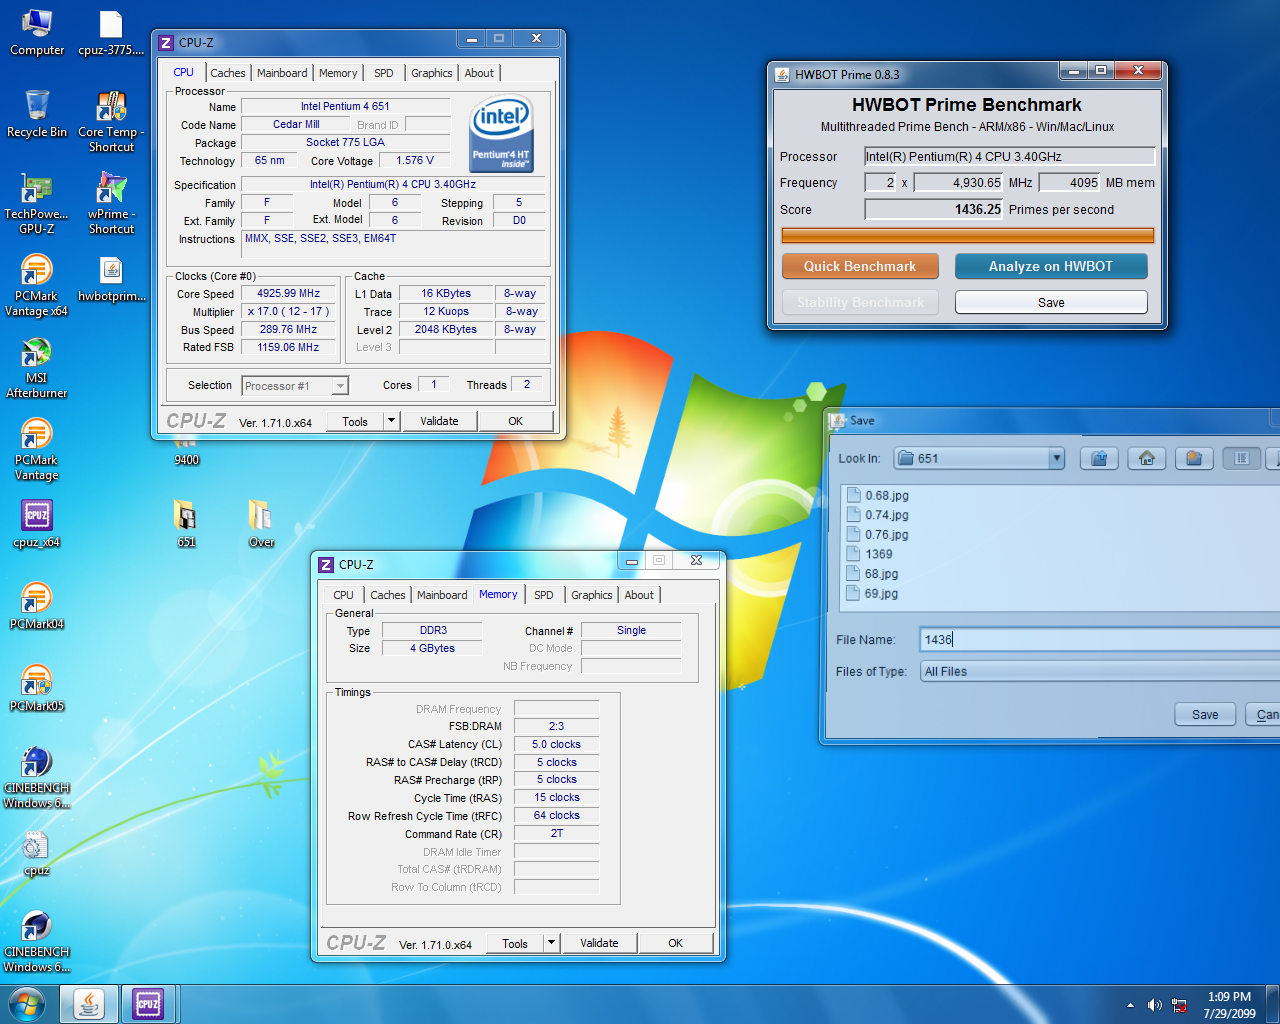The image size is (1280, 1024).
Task: Click Save button in HWBOT Prime window
Action: click(1051, 302)
